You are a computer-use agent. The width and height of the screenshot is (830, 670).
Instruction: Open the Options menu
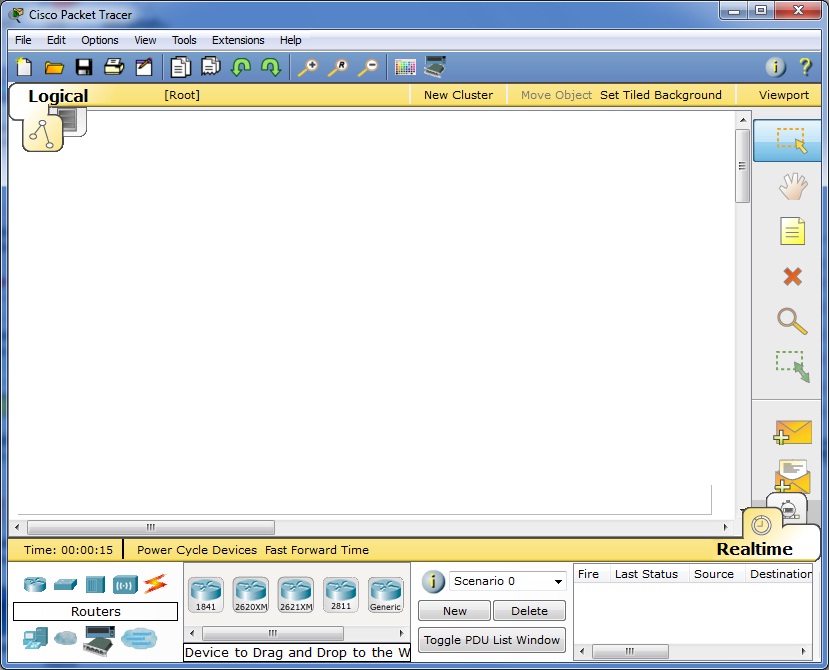click(100, 40)
